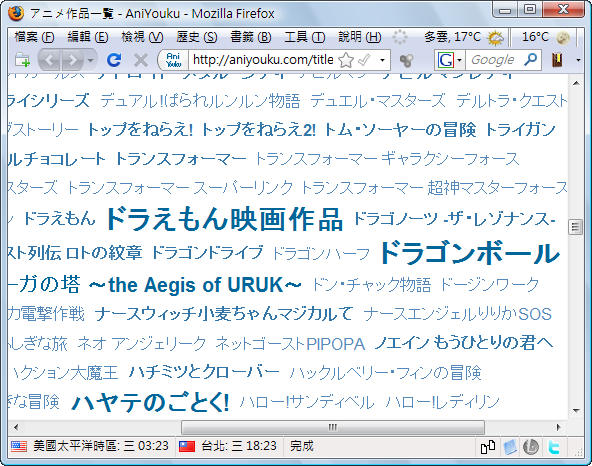The width and height of the screenshot is (592, 466).
Task: Open the ドージンワーク link
Action: coord(489,285)
